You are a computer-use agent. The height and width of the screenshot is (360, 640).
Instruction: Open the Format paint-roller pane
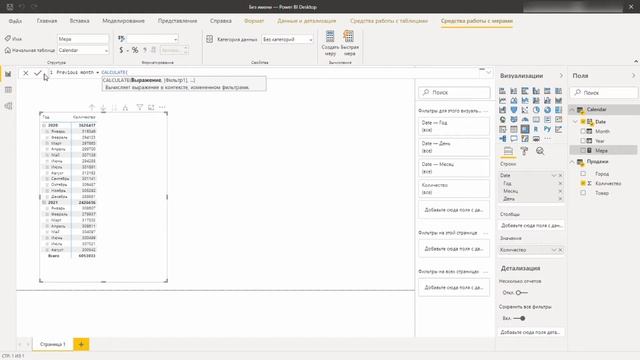tap(524, 151)
